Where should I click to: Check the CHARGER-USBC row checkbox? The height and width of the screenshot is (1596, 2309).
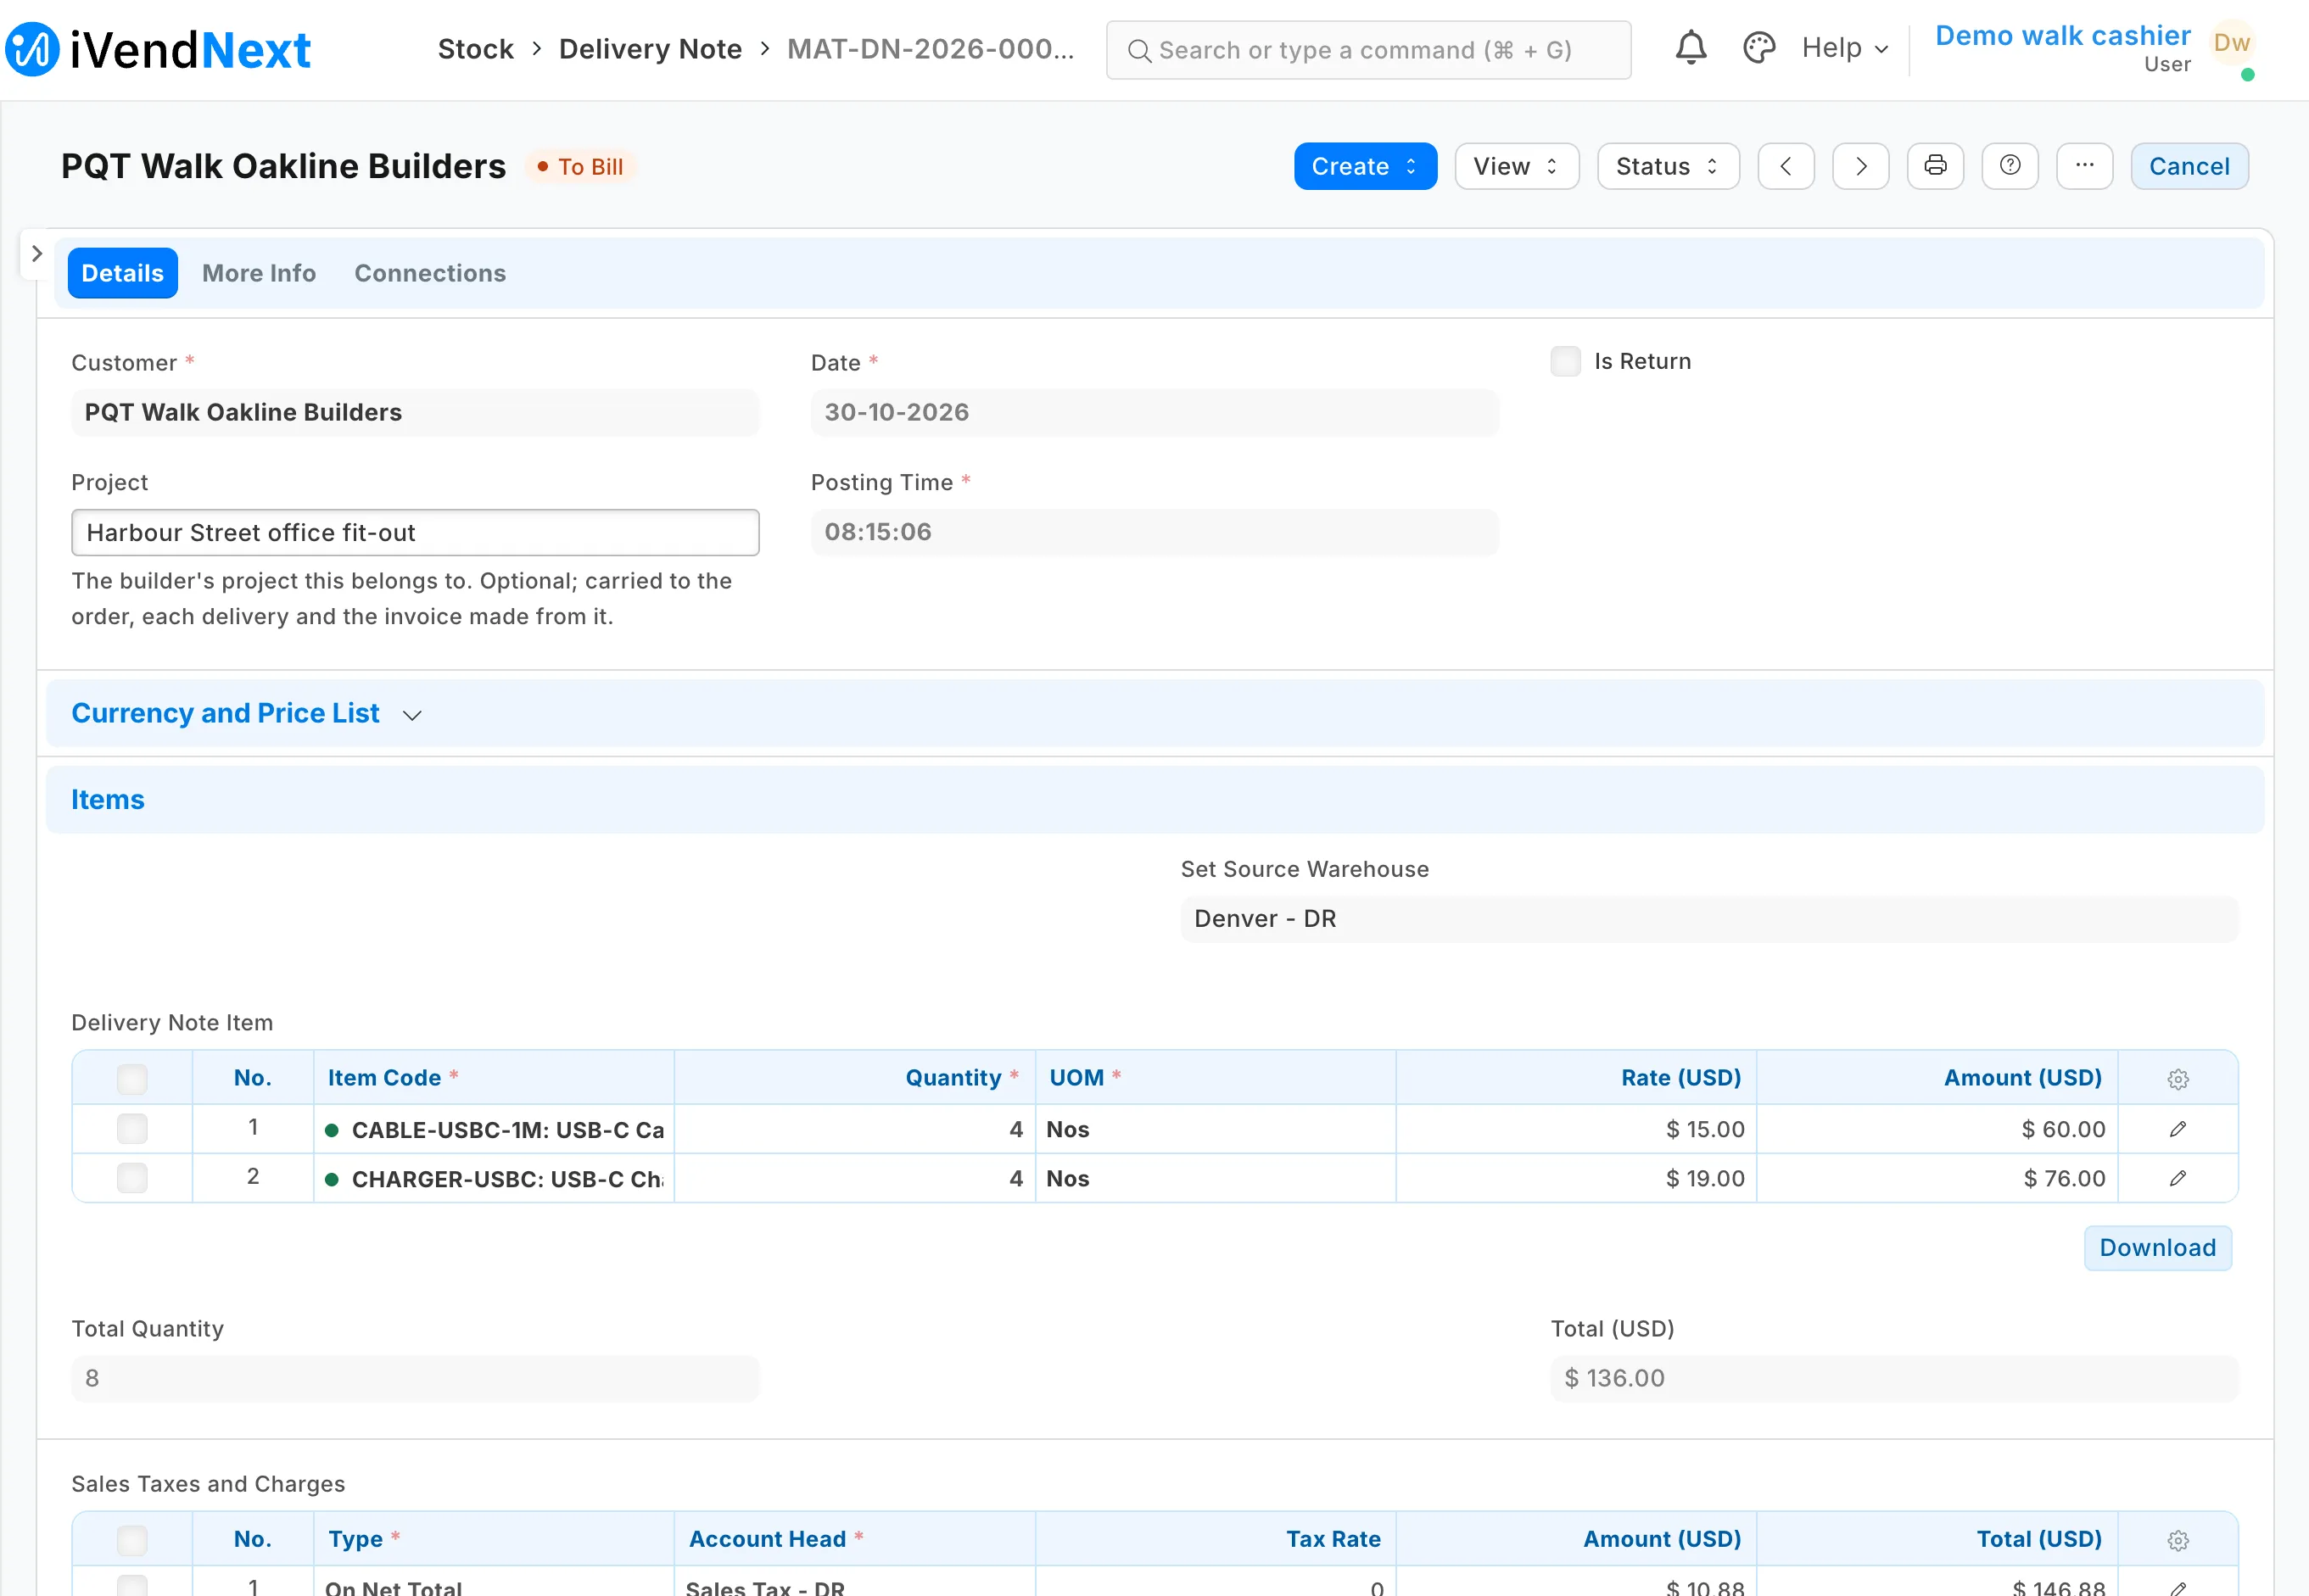coord(132,1179)
